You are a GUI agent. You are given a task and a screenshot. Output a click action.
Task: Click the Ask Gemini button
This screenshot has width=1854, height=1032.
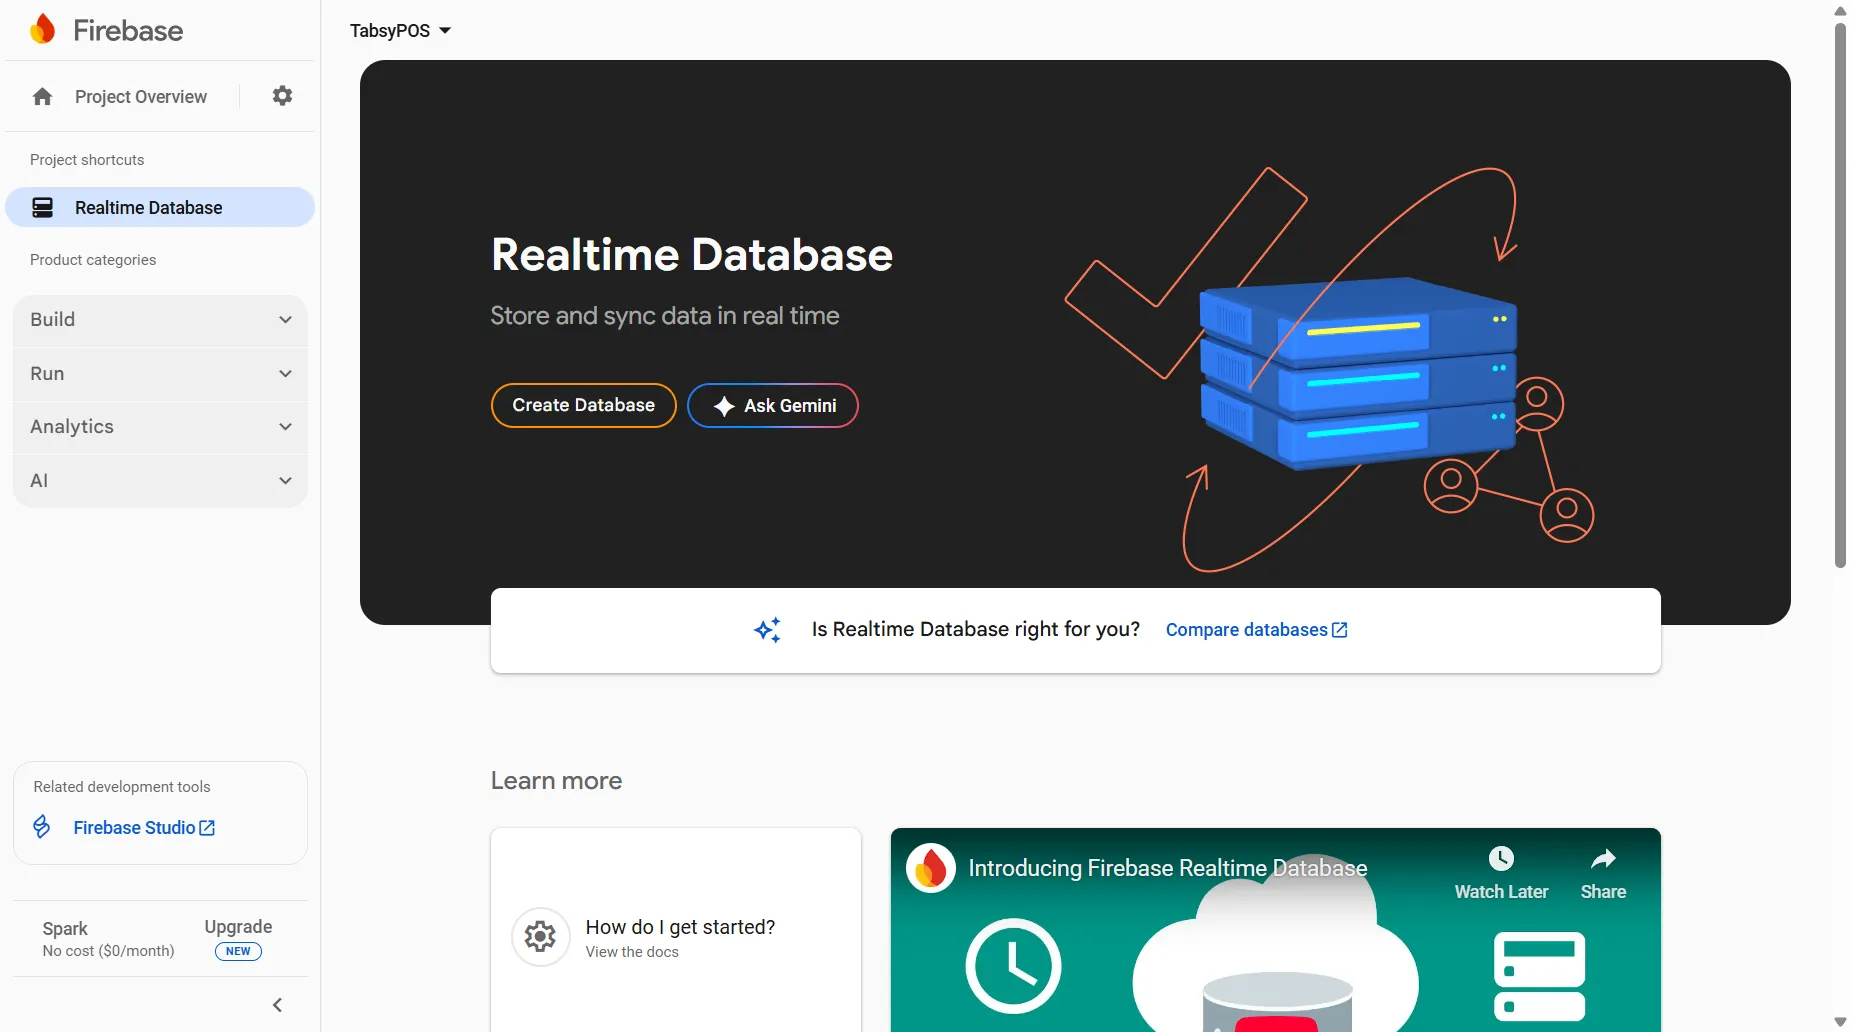(773, 406)
